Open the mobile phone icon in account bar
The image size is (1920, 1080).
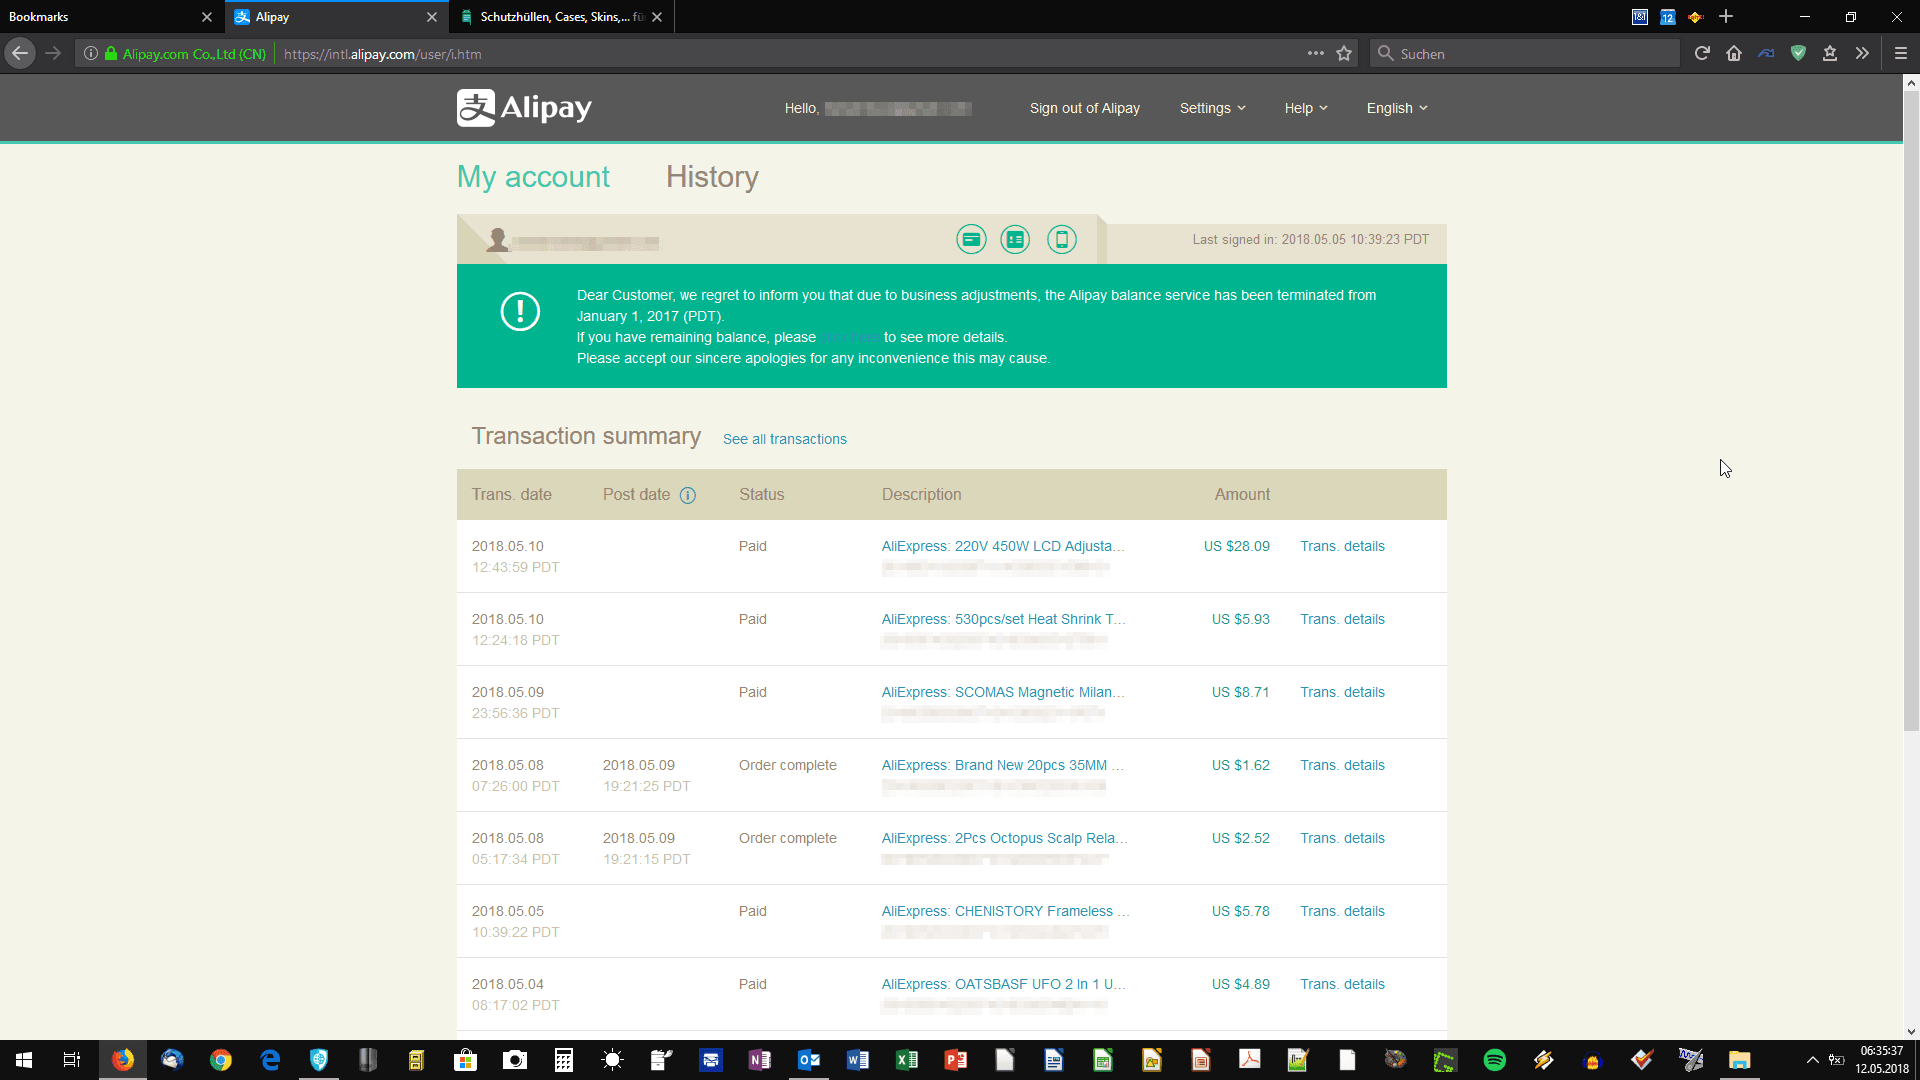click(1062, 239)
